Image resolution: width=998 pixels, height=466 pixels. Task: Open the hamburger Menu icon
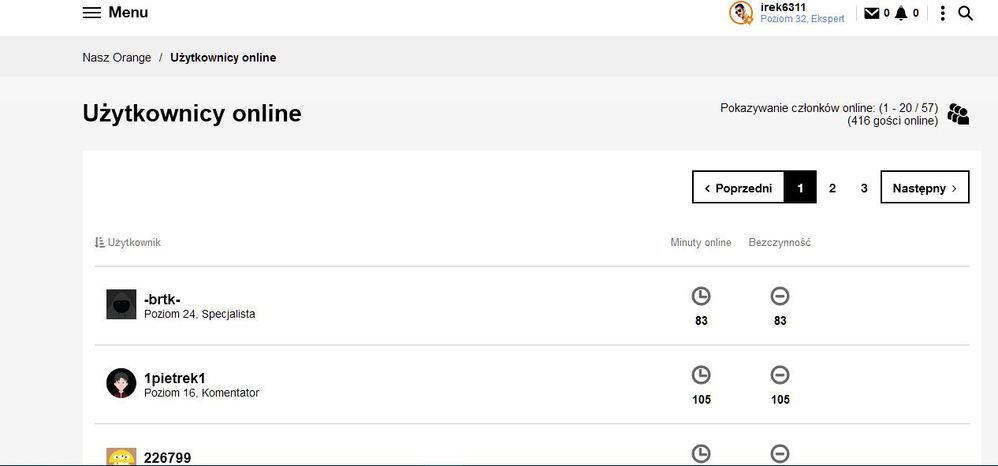point(91,13)
